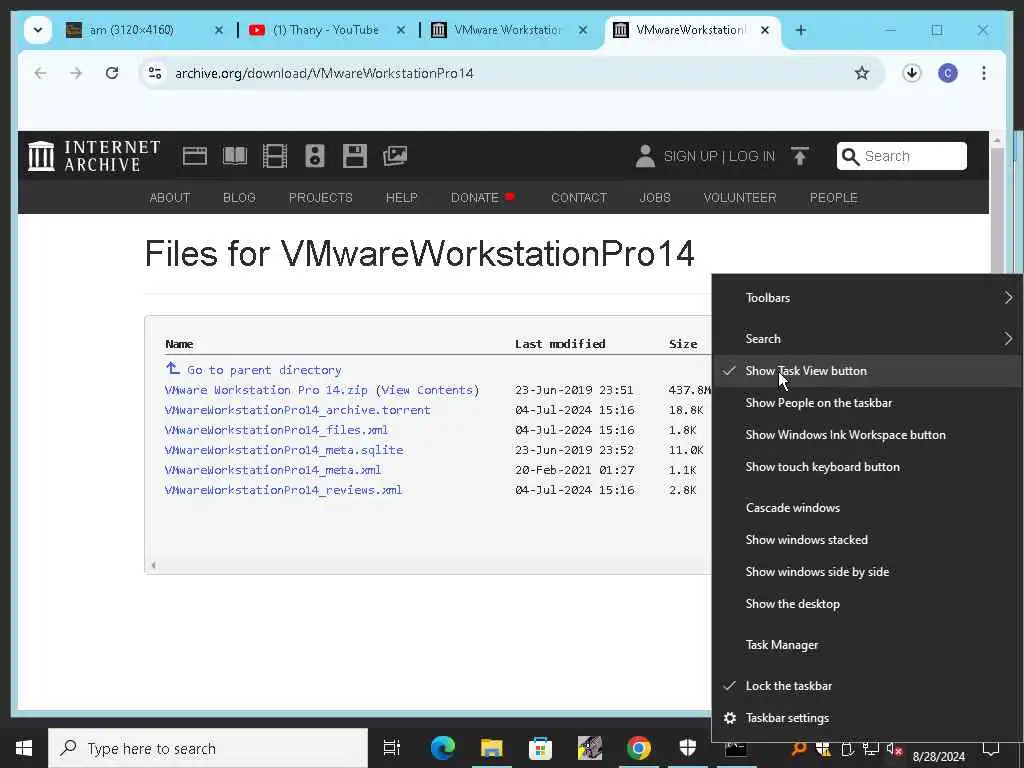Viewport: 1024px width, 768px height.
Task: Open the command prompt taskbar icon
Action: (x=735, y=750)
